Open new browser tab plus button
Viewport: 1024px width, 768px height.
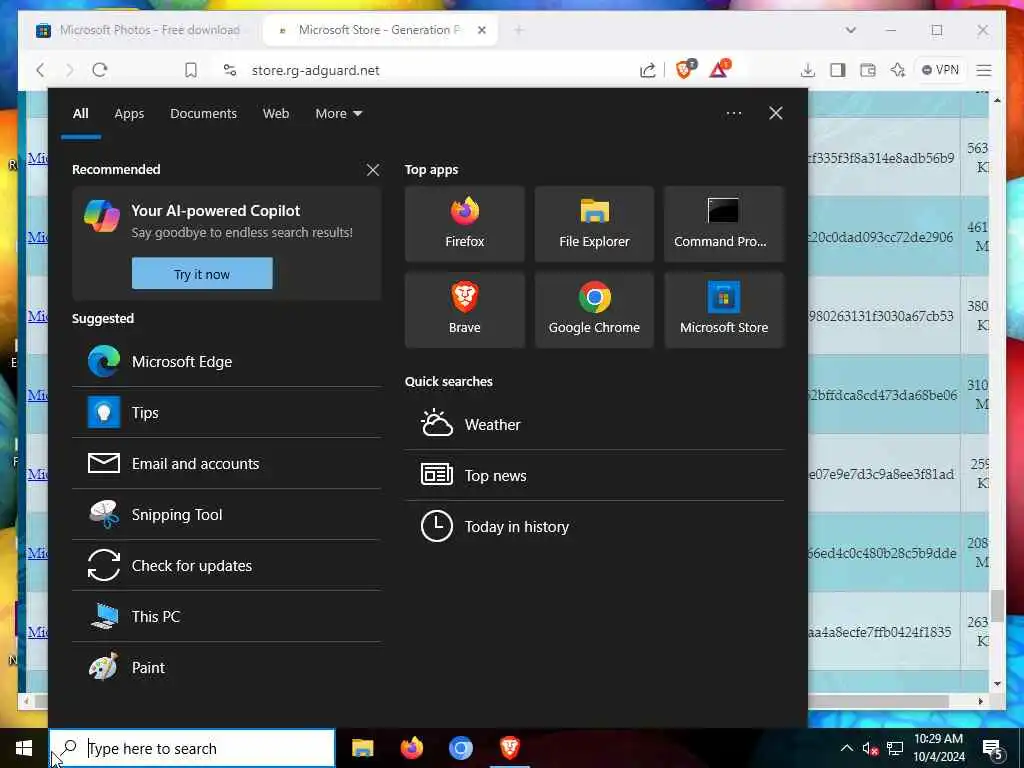519,30
